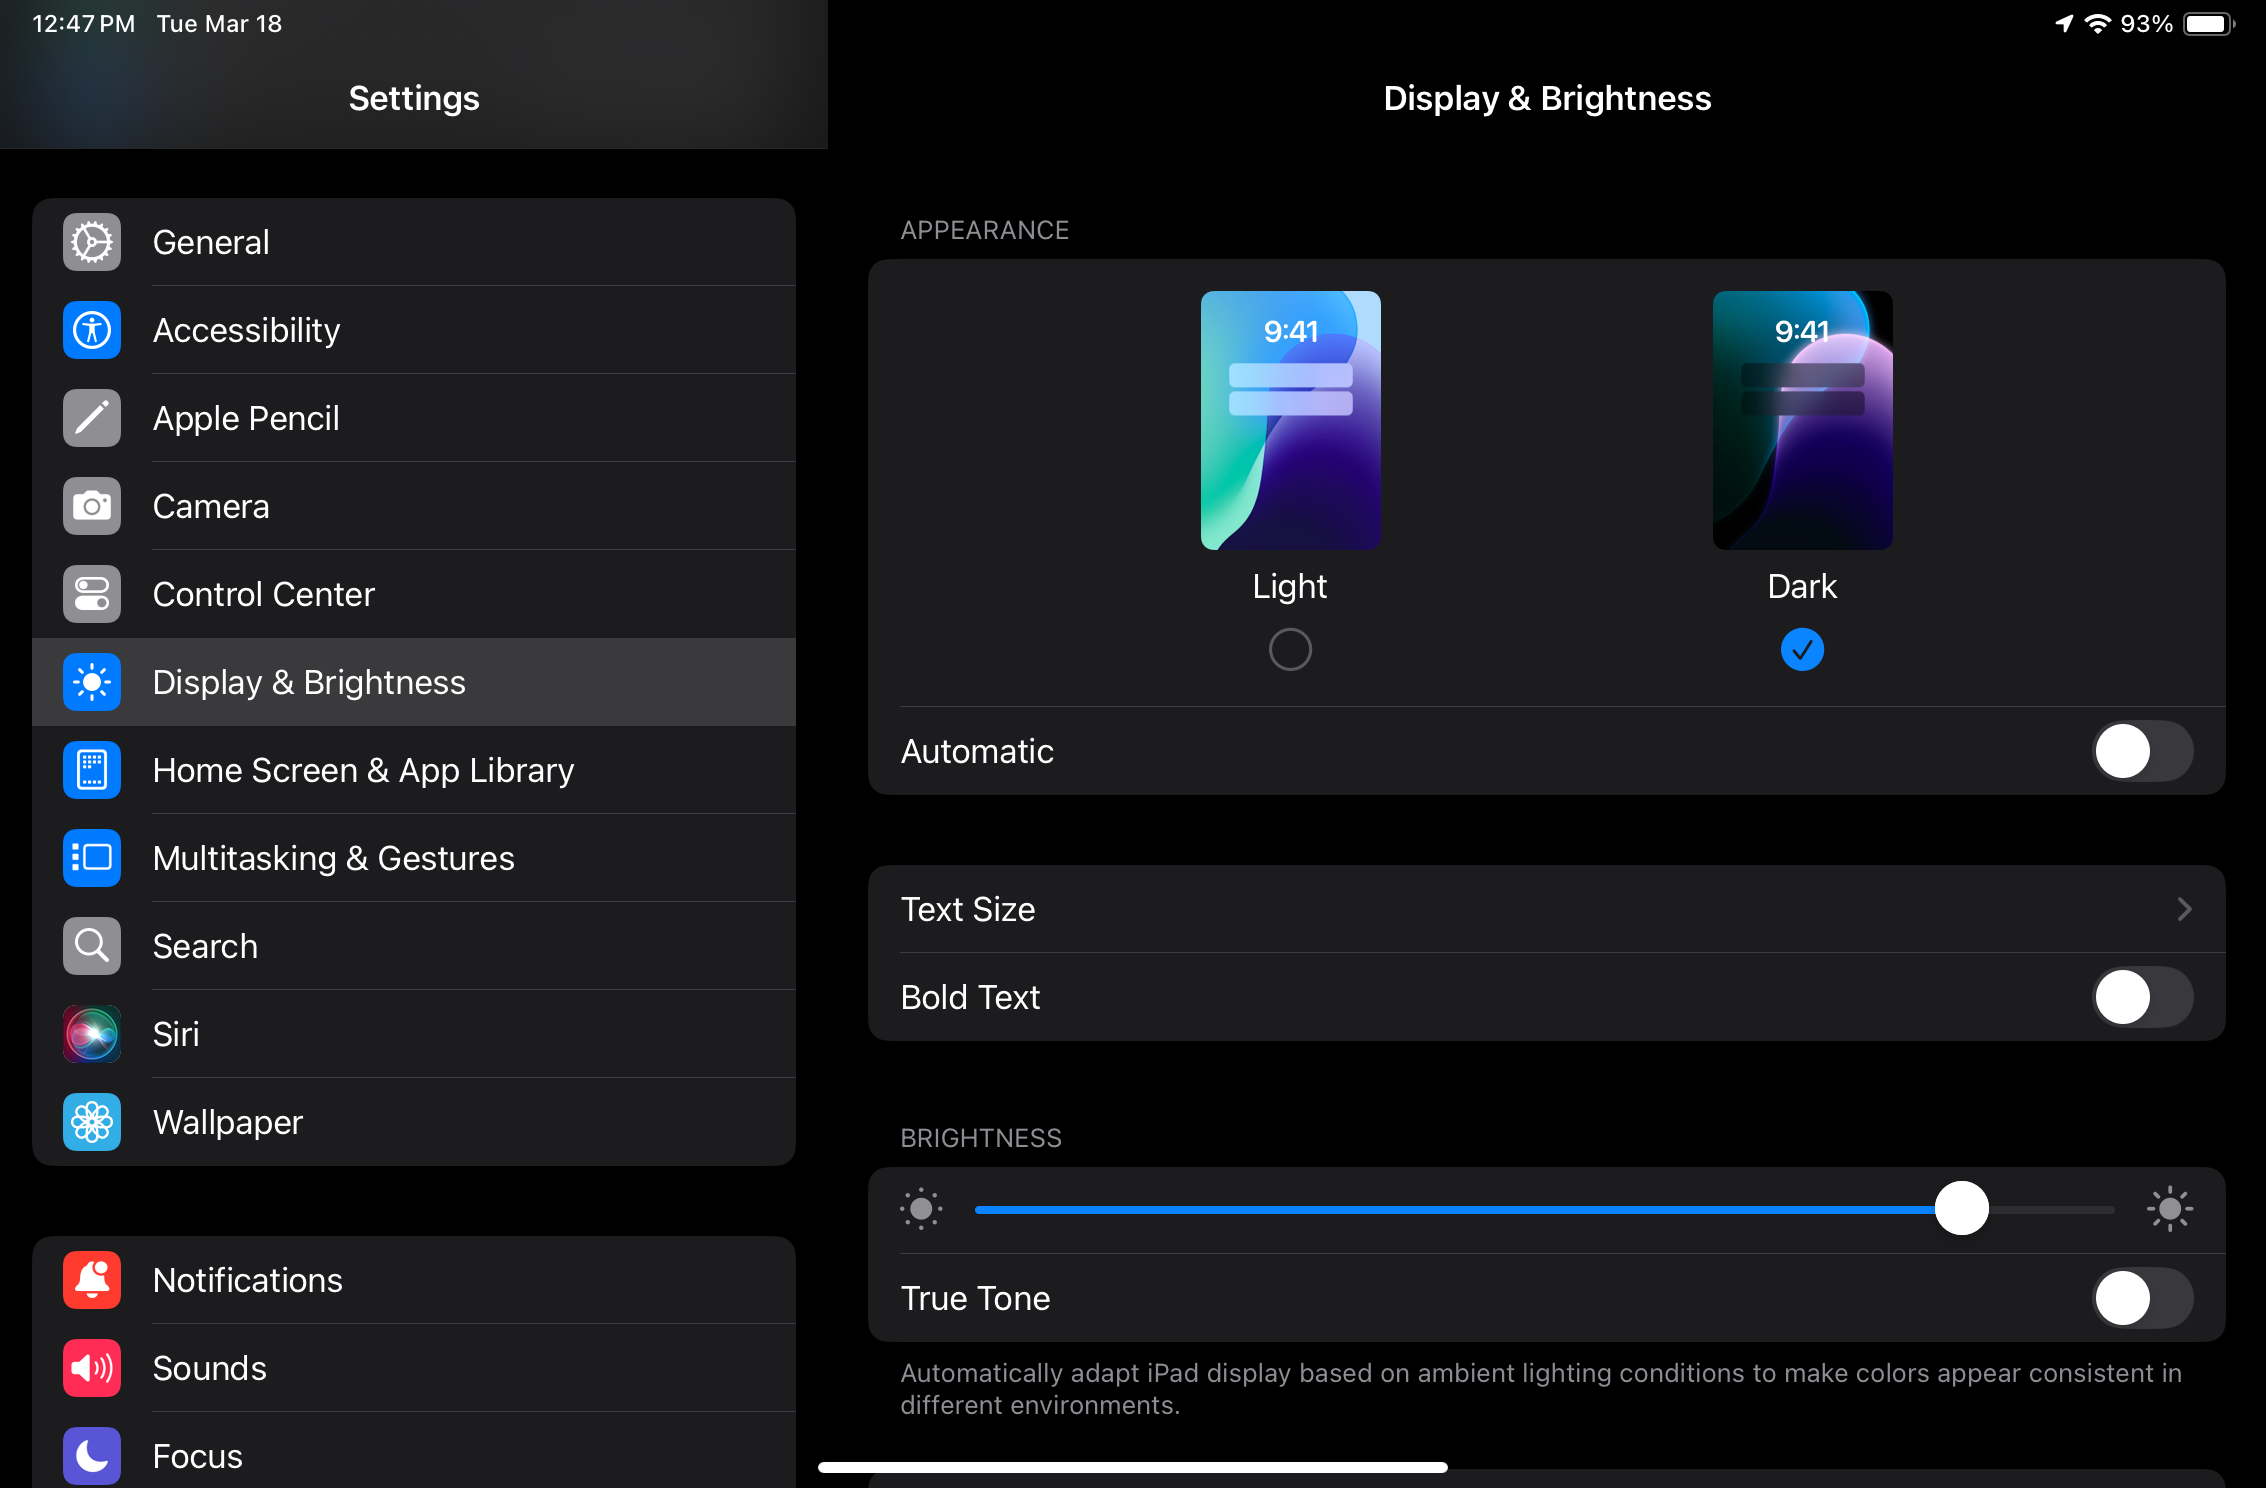Tap the Dark mode preview thumbnail
2266x1488 pixels.
tap(1802, 420)
